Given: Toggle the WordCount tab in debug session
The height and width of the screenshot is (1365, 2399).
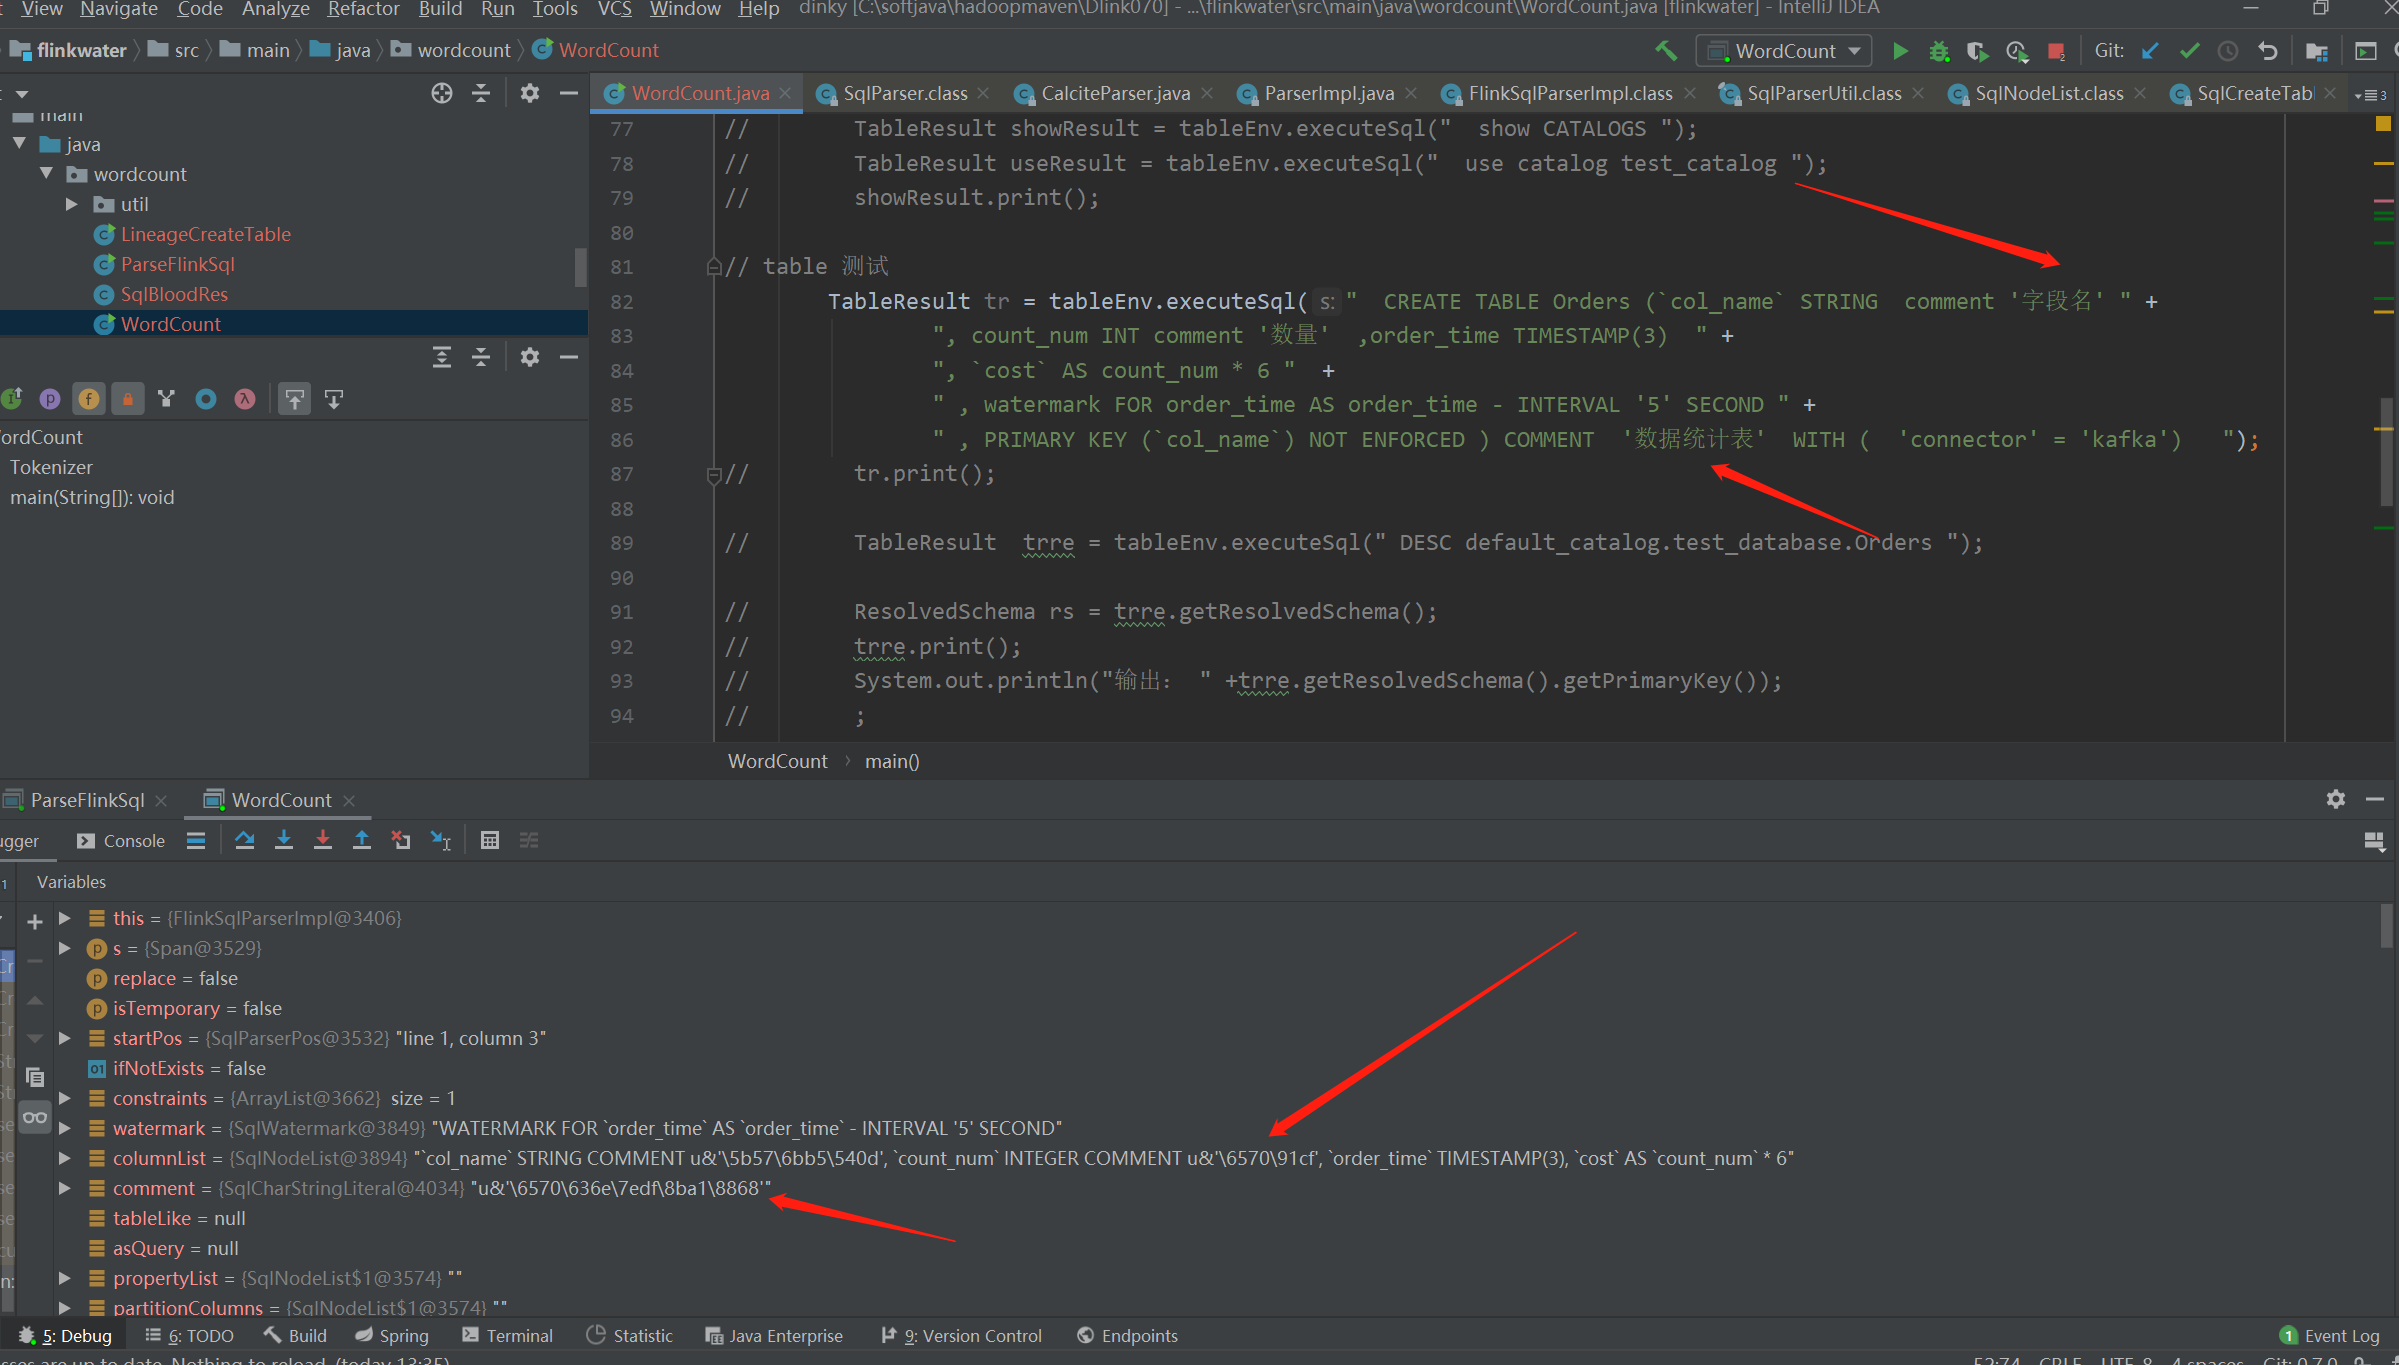Looking at the screenshot, I should (269, 800).
